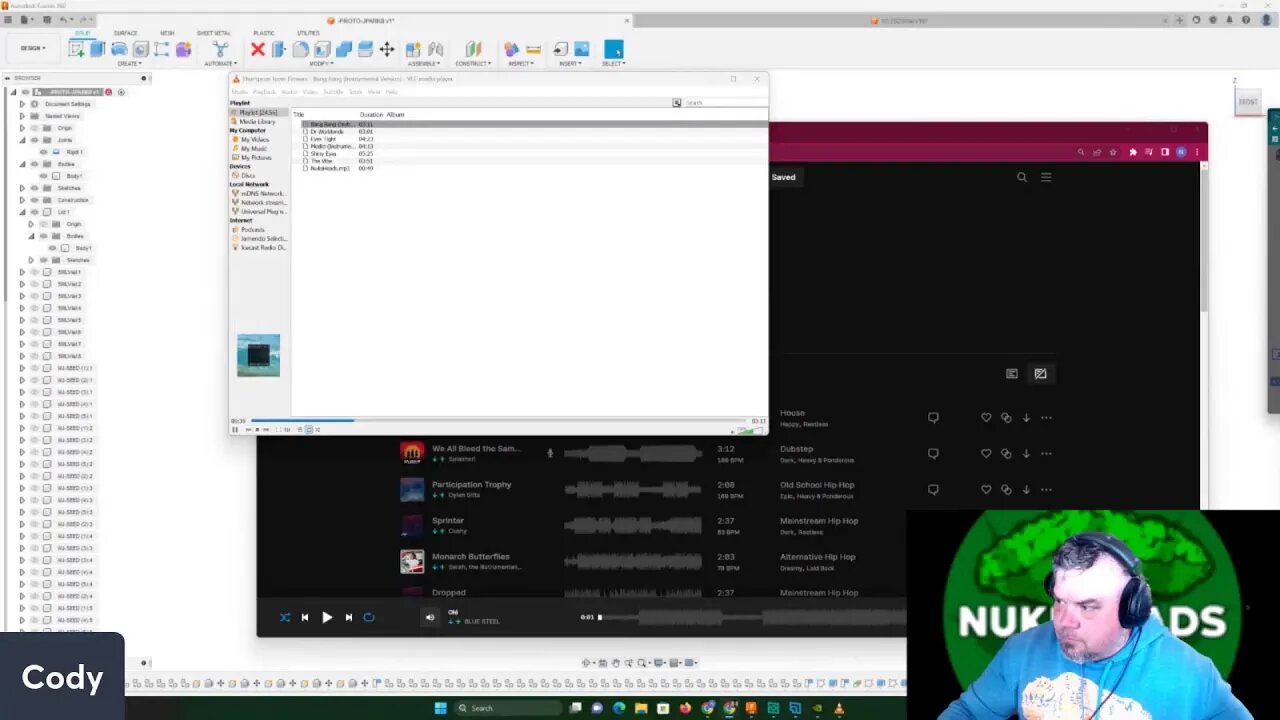Select the Revolve tool in Create group

[119, 49]
